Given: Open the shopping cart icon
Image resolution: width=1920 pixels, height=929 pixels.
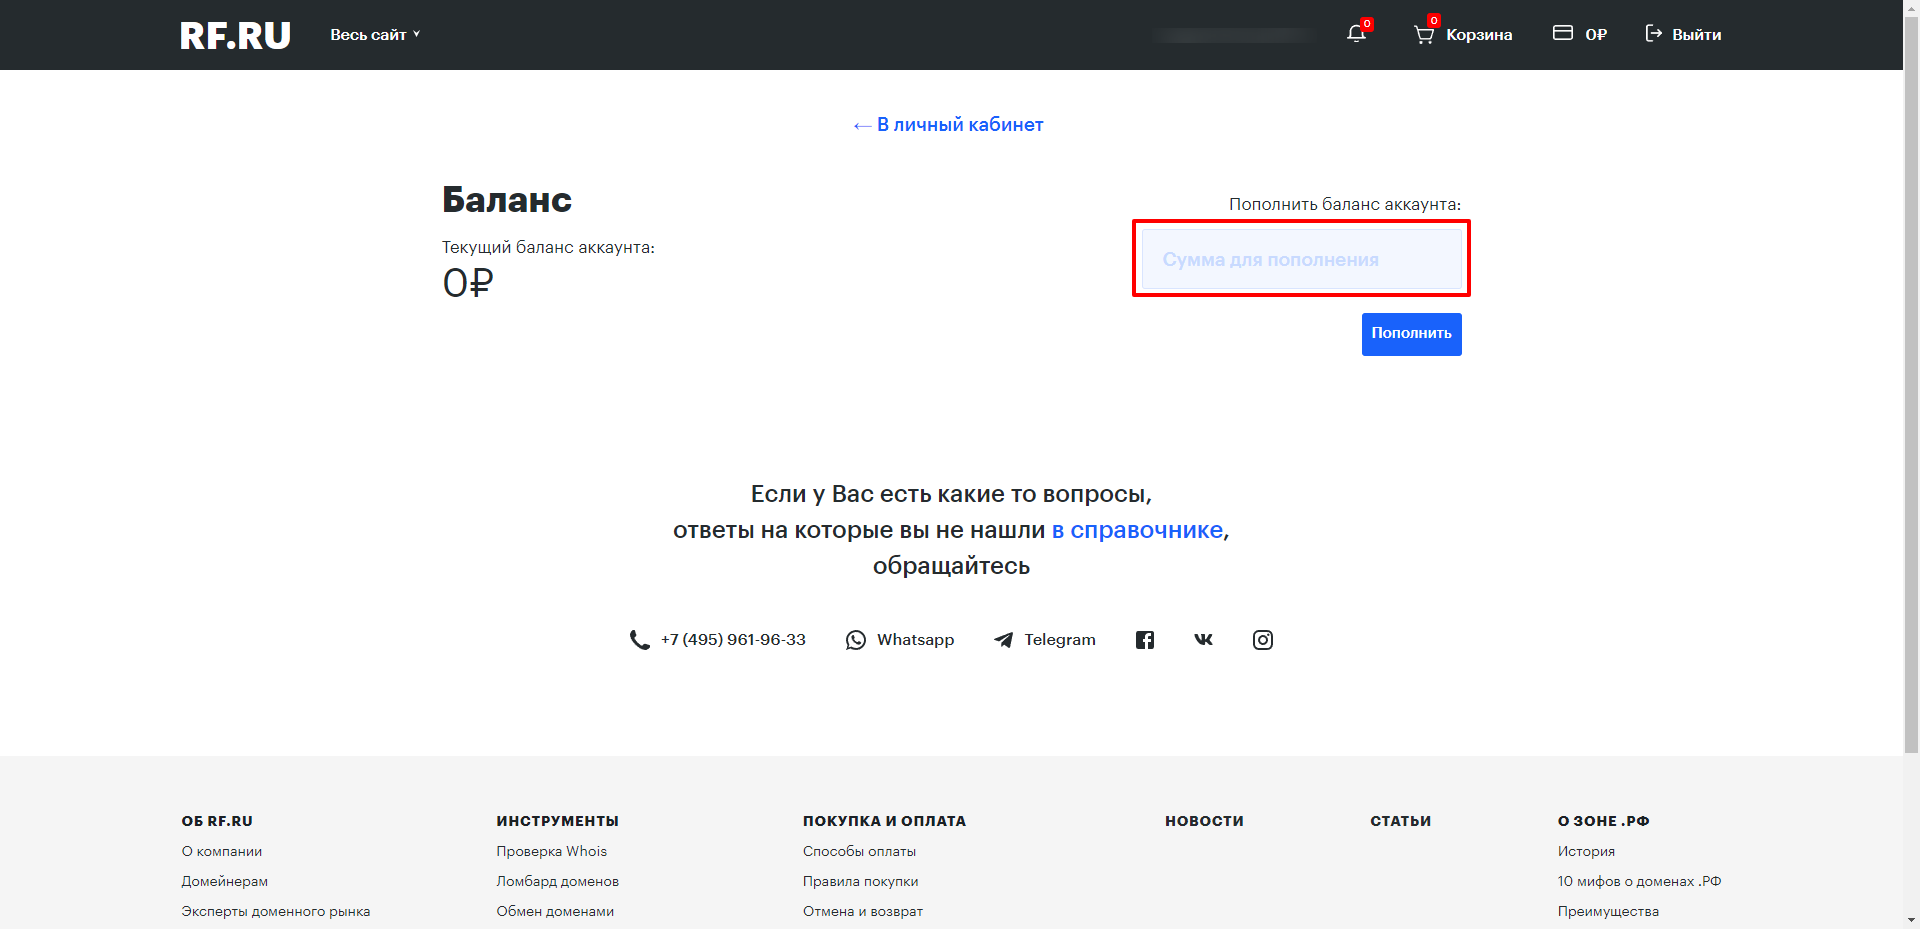Looking at the screenshot, I should (1424, 35).
